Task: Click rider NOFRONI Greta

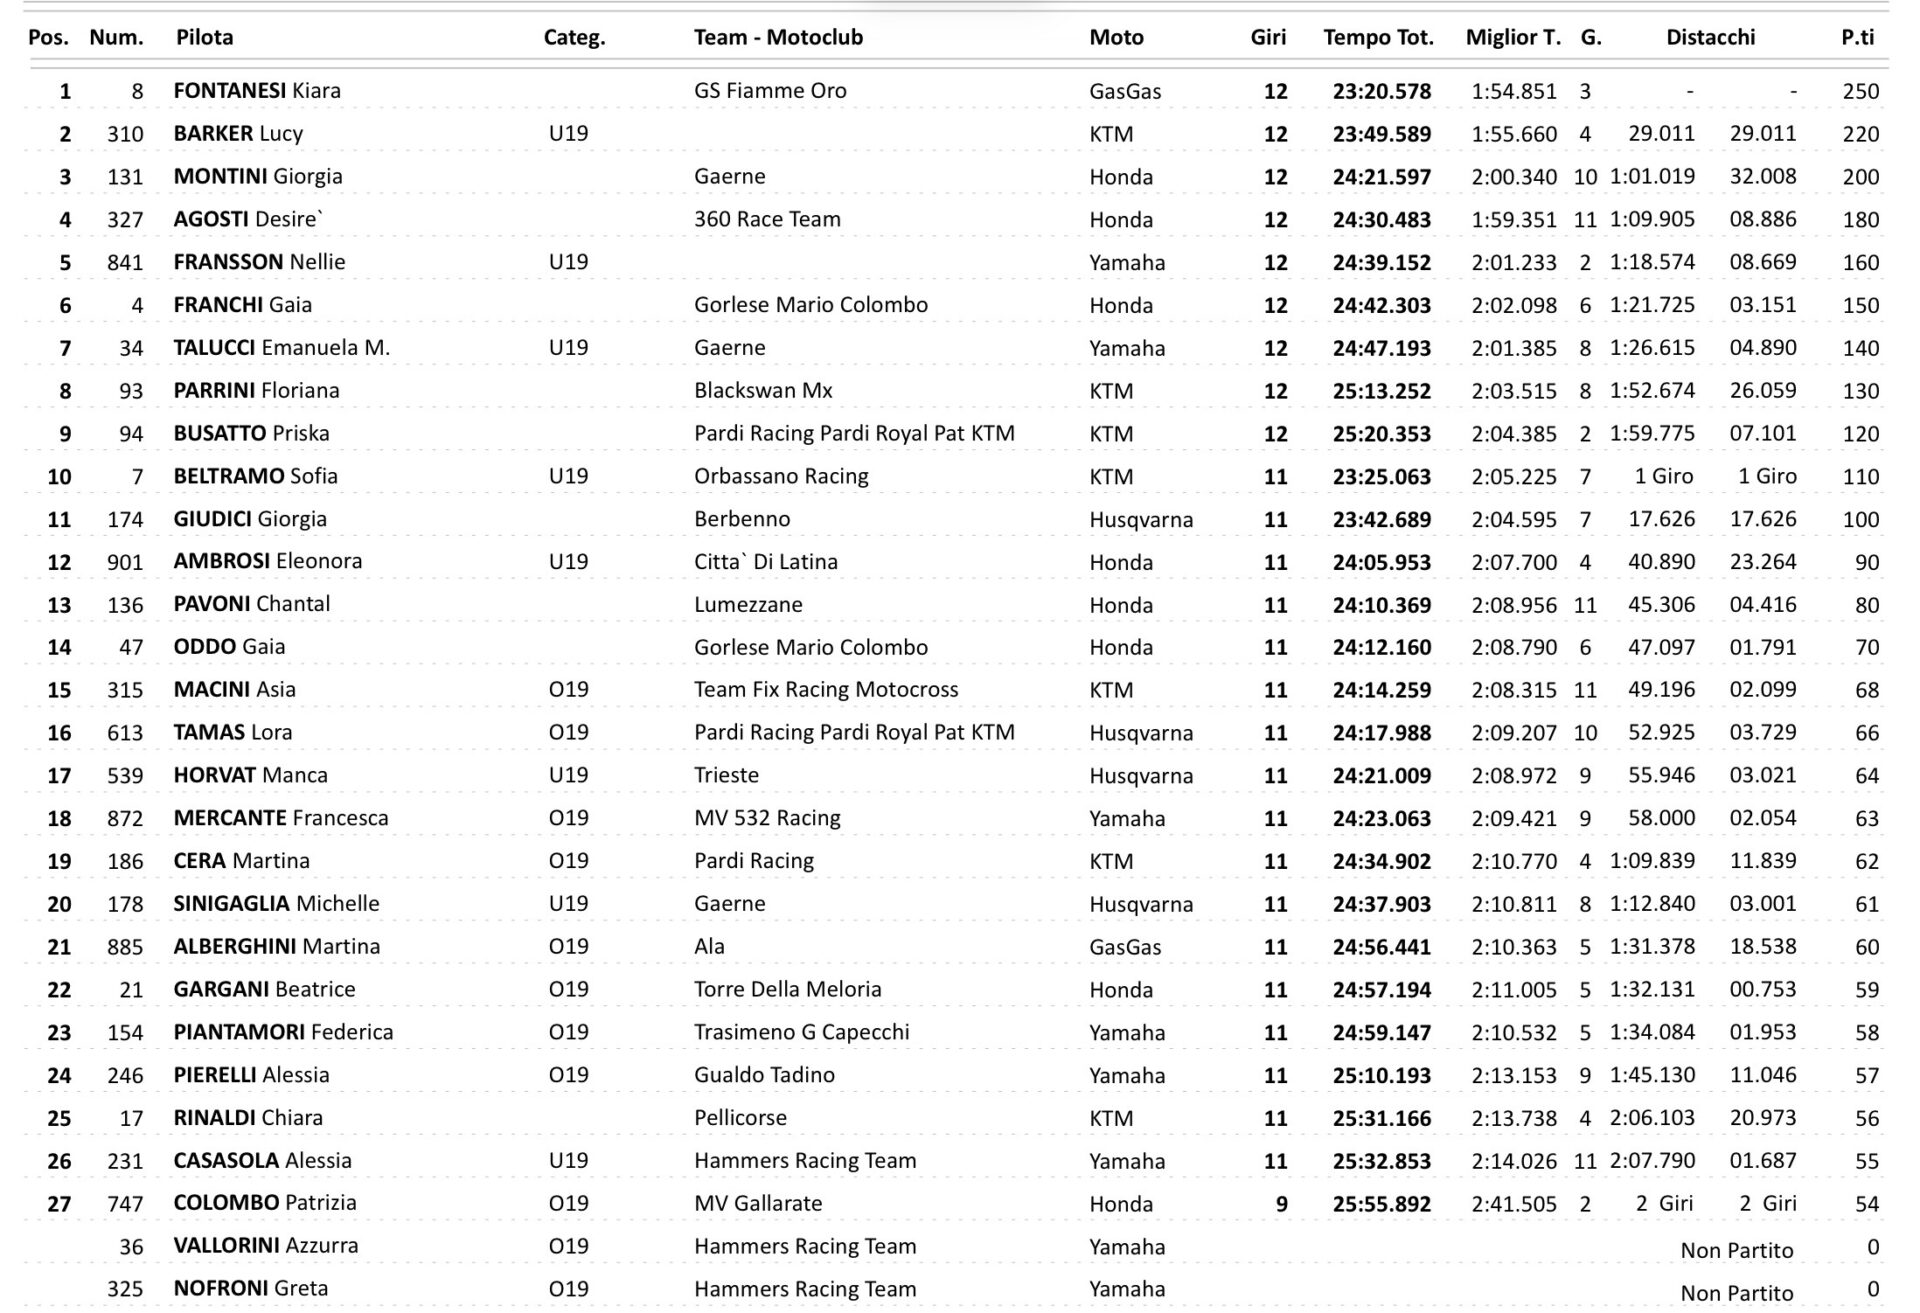Action: click(x=250, y=1289)
